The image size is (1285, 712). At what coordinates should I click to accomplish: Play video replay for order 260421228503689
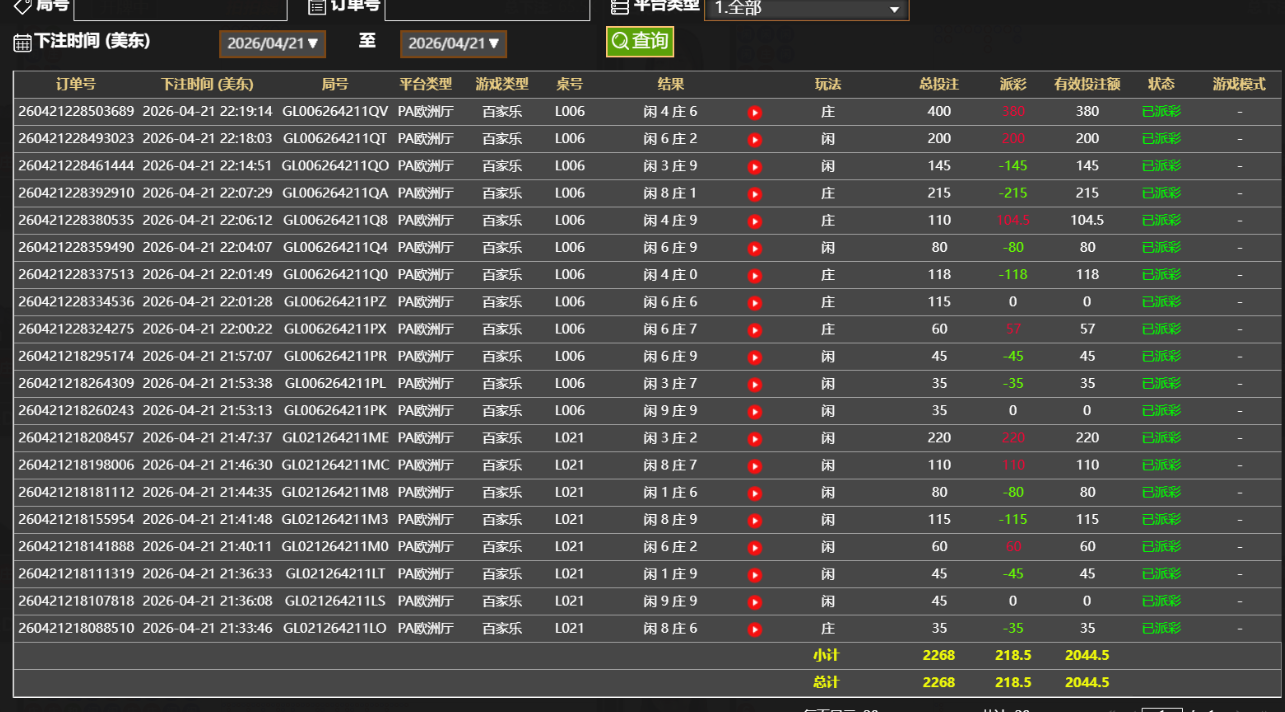point(755,113)
